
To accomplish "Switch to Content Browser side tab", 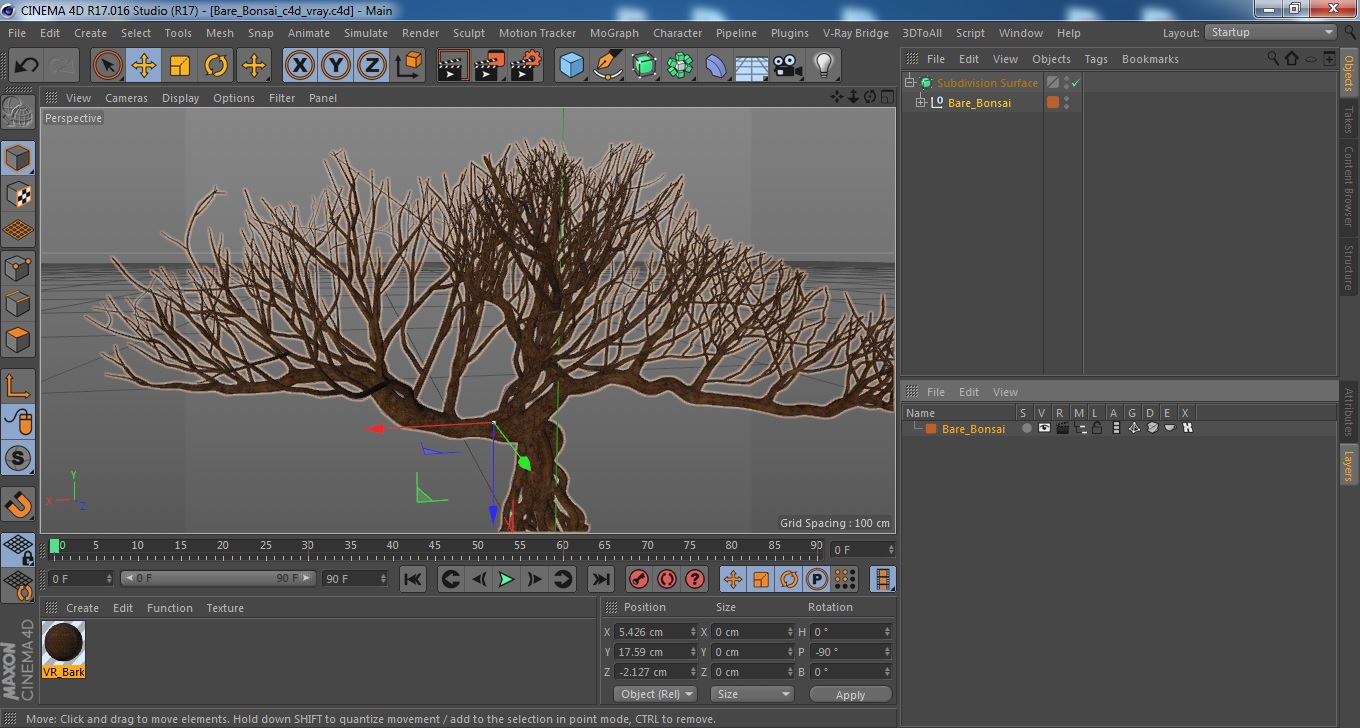I will 1349,187.
